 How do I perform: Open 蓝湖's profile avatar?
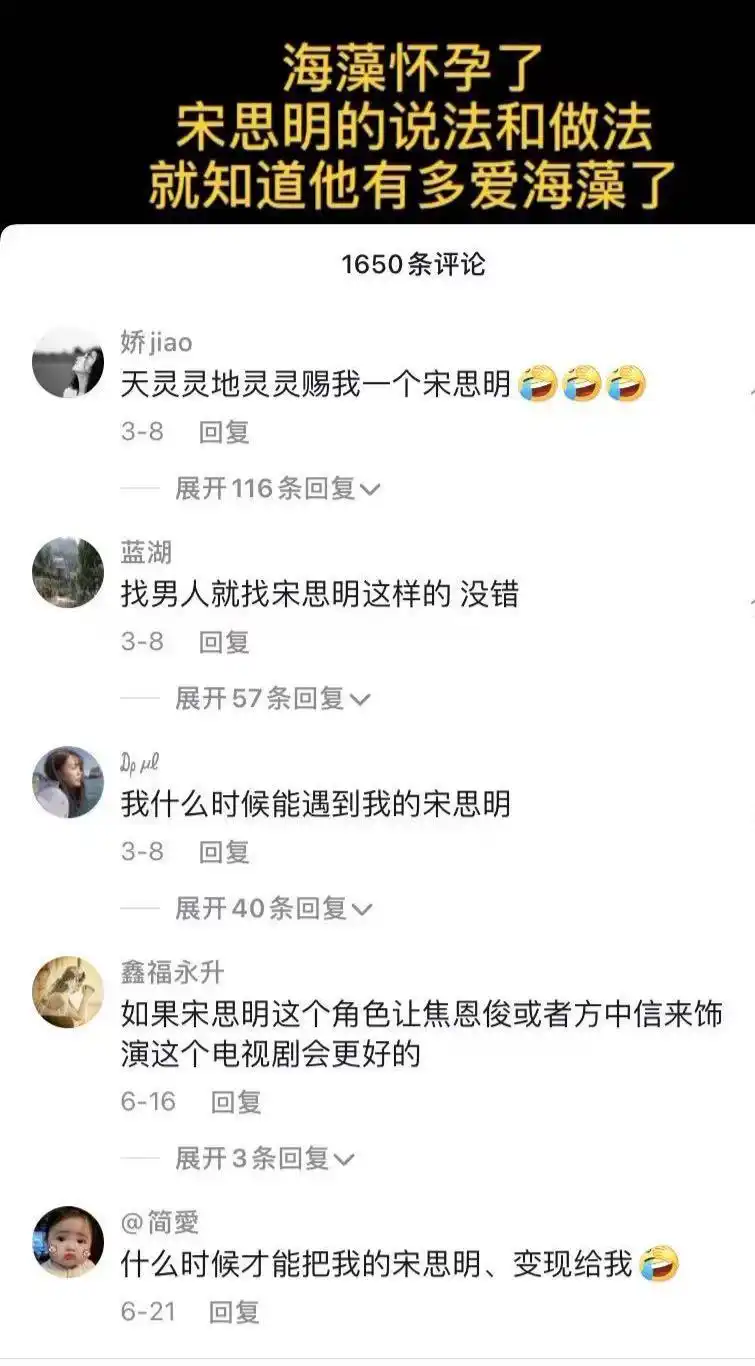68,572
